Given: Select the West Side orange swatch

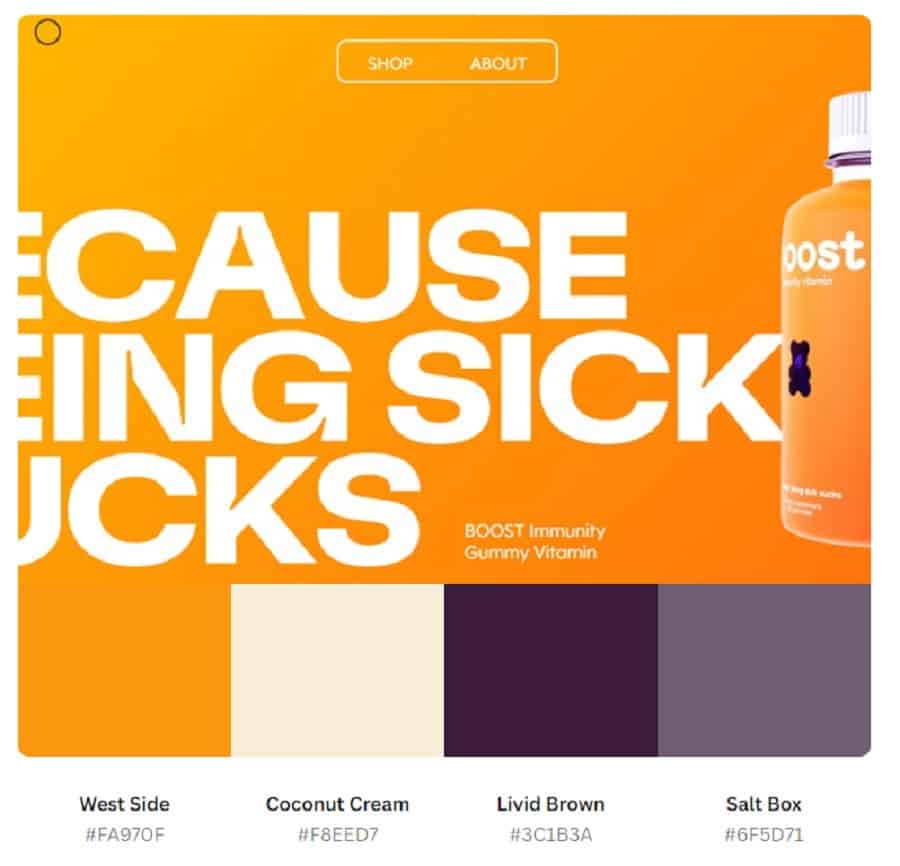Looking at the screenshot, I should [125, 670].
